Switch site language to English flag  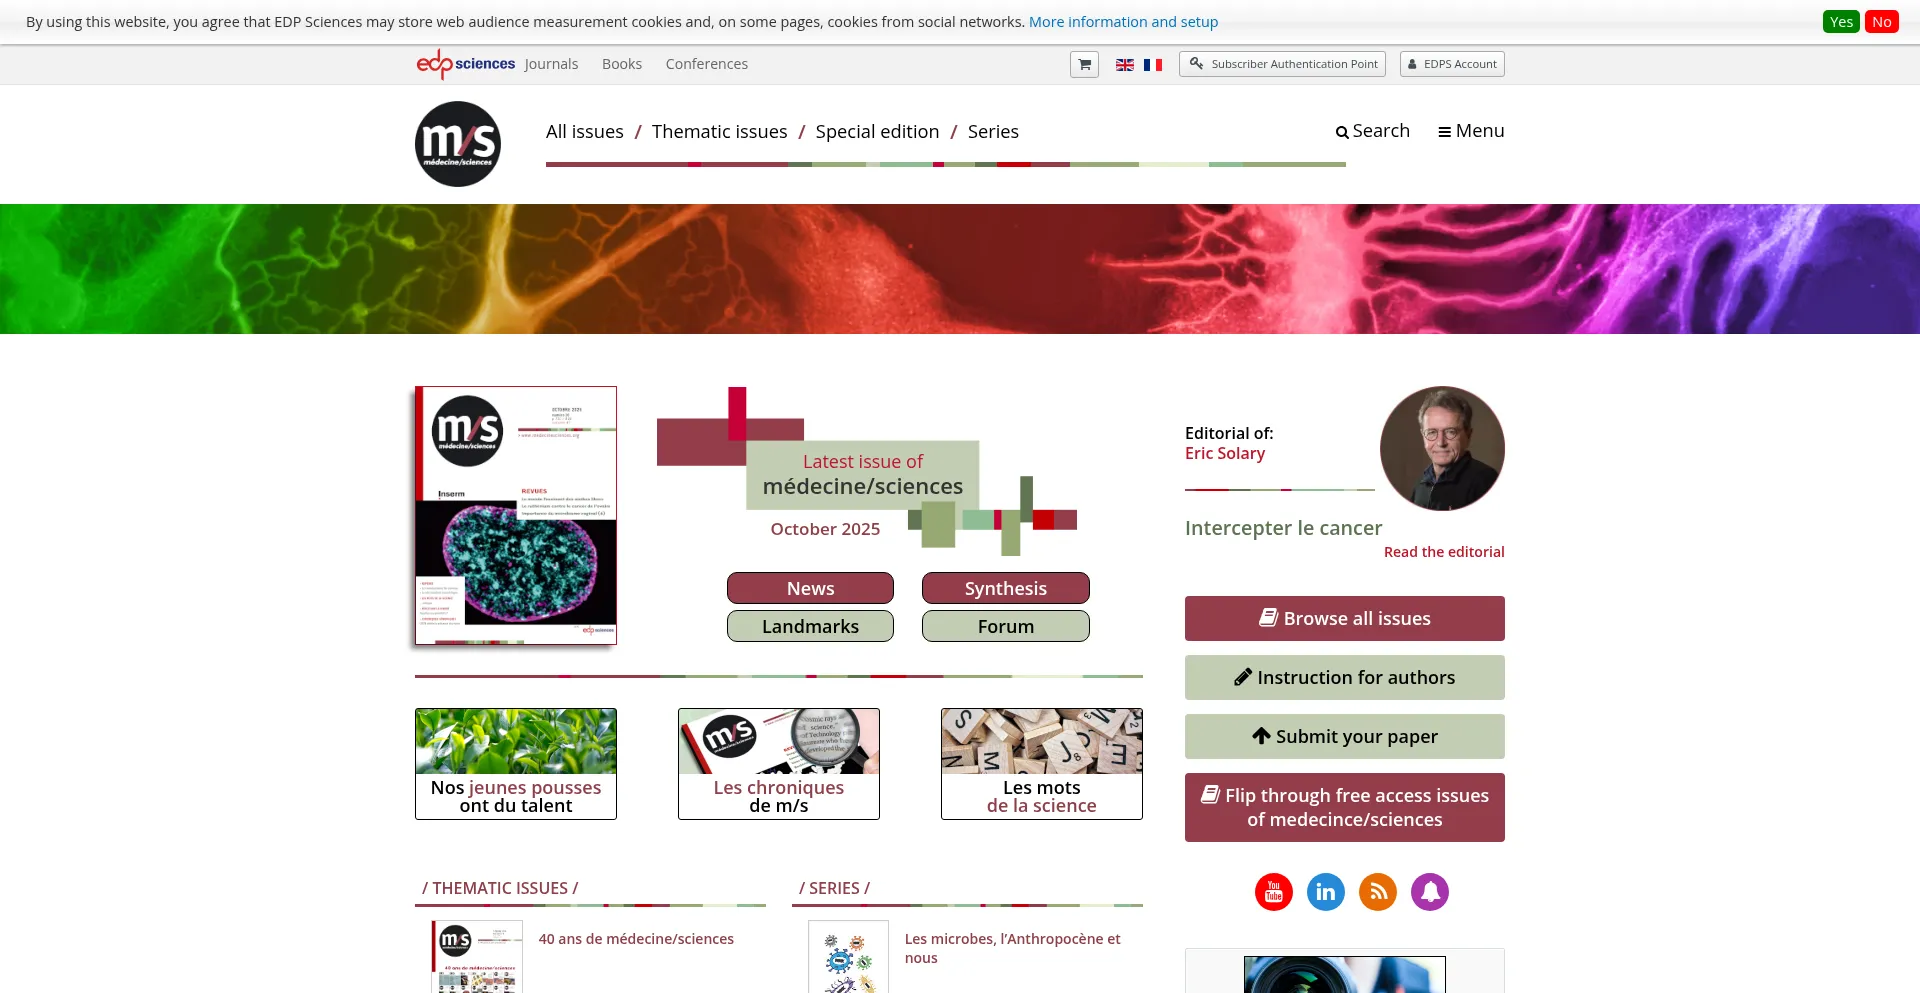click(1125, 65)
